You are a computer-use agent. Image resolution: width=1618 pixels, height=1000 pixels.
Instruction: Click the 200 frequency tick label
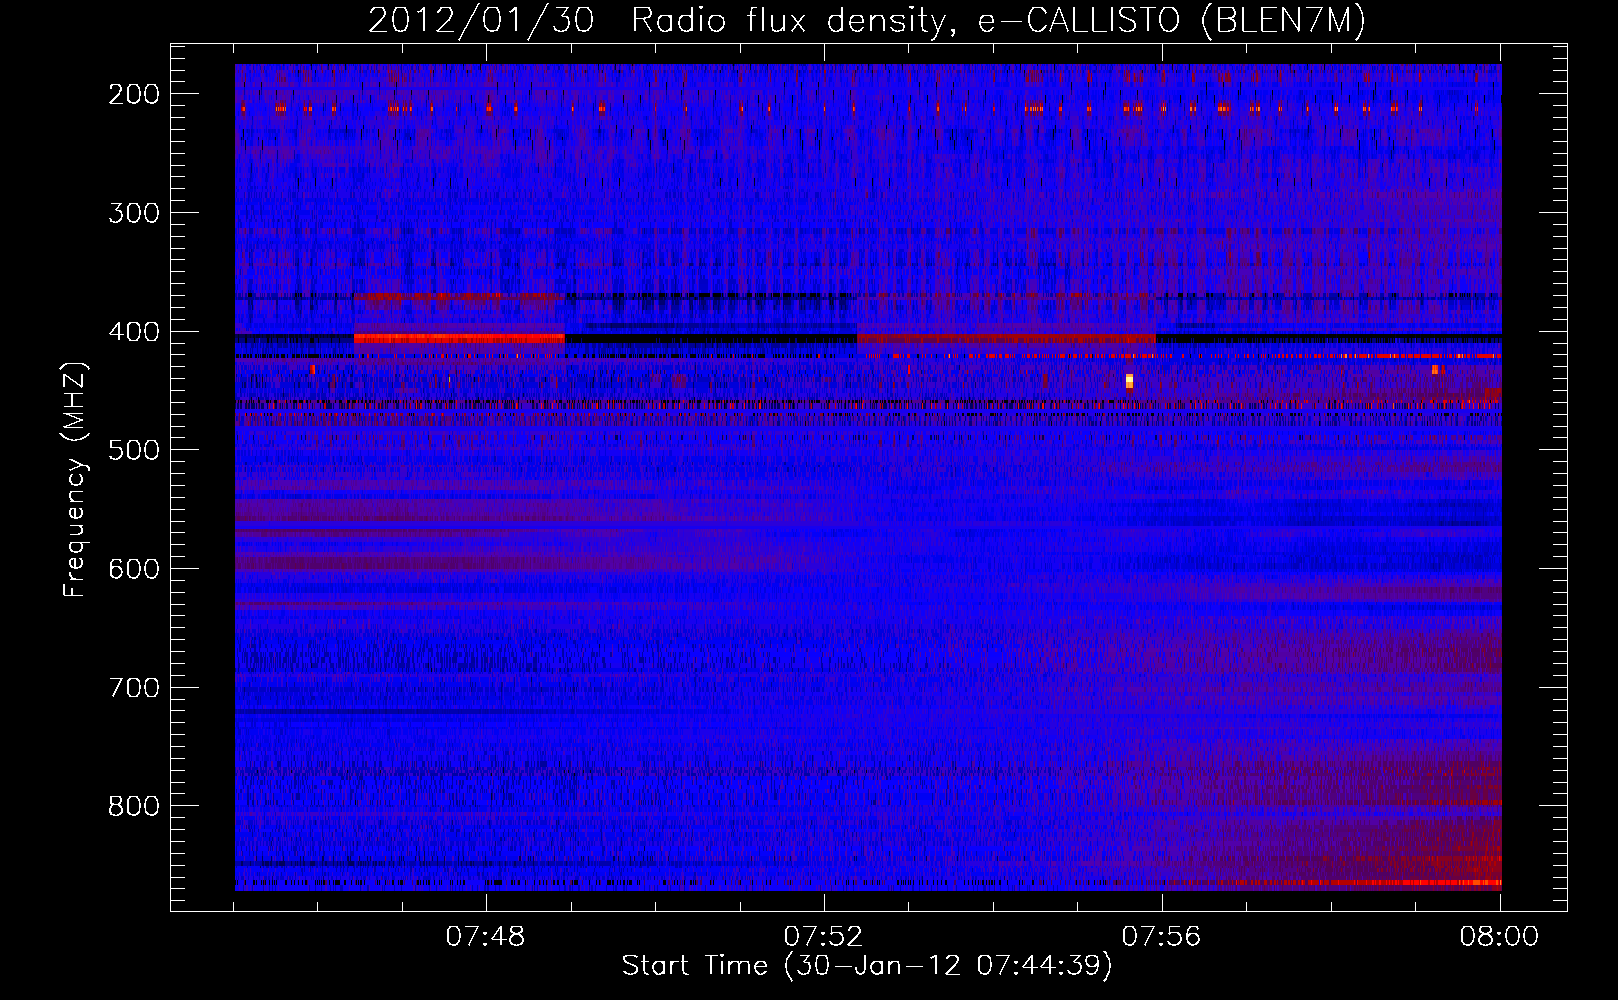point(134,94)
